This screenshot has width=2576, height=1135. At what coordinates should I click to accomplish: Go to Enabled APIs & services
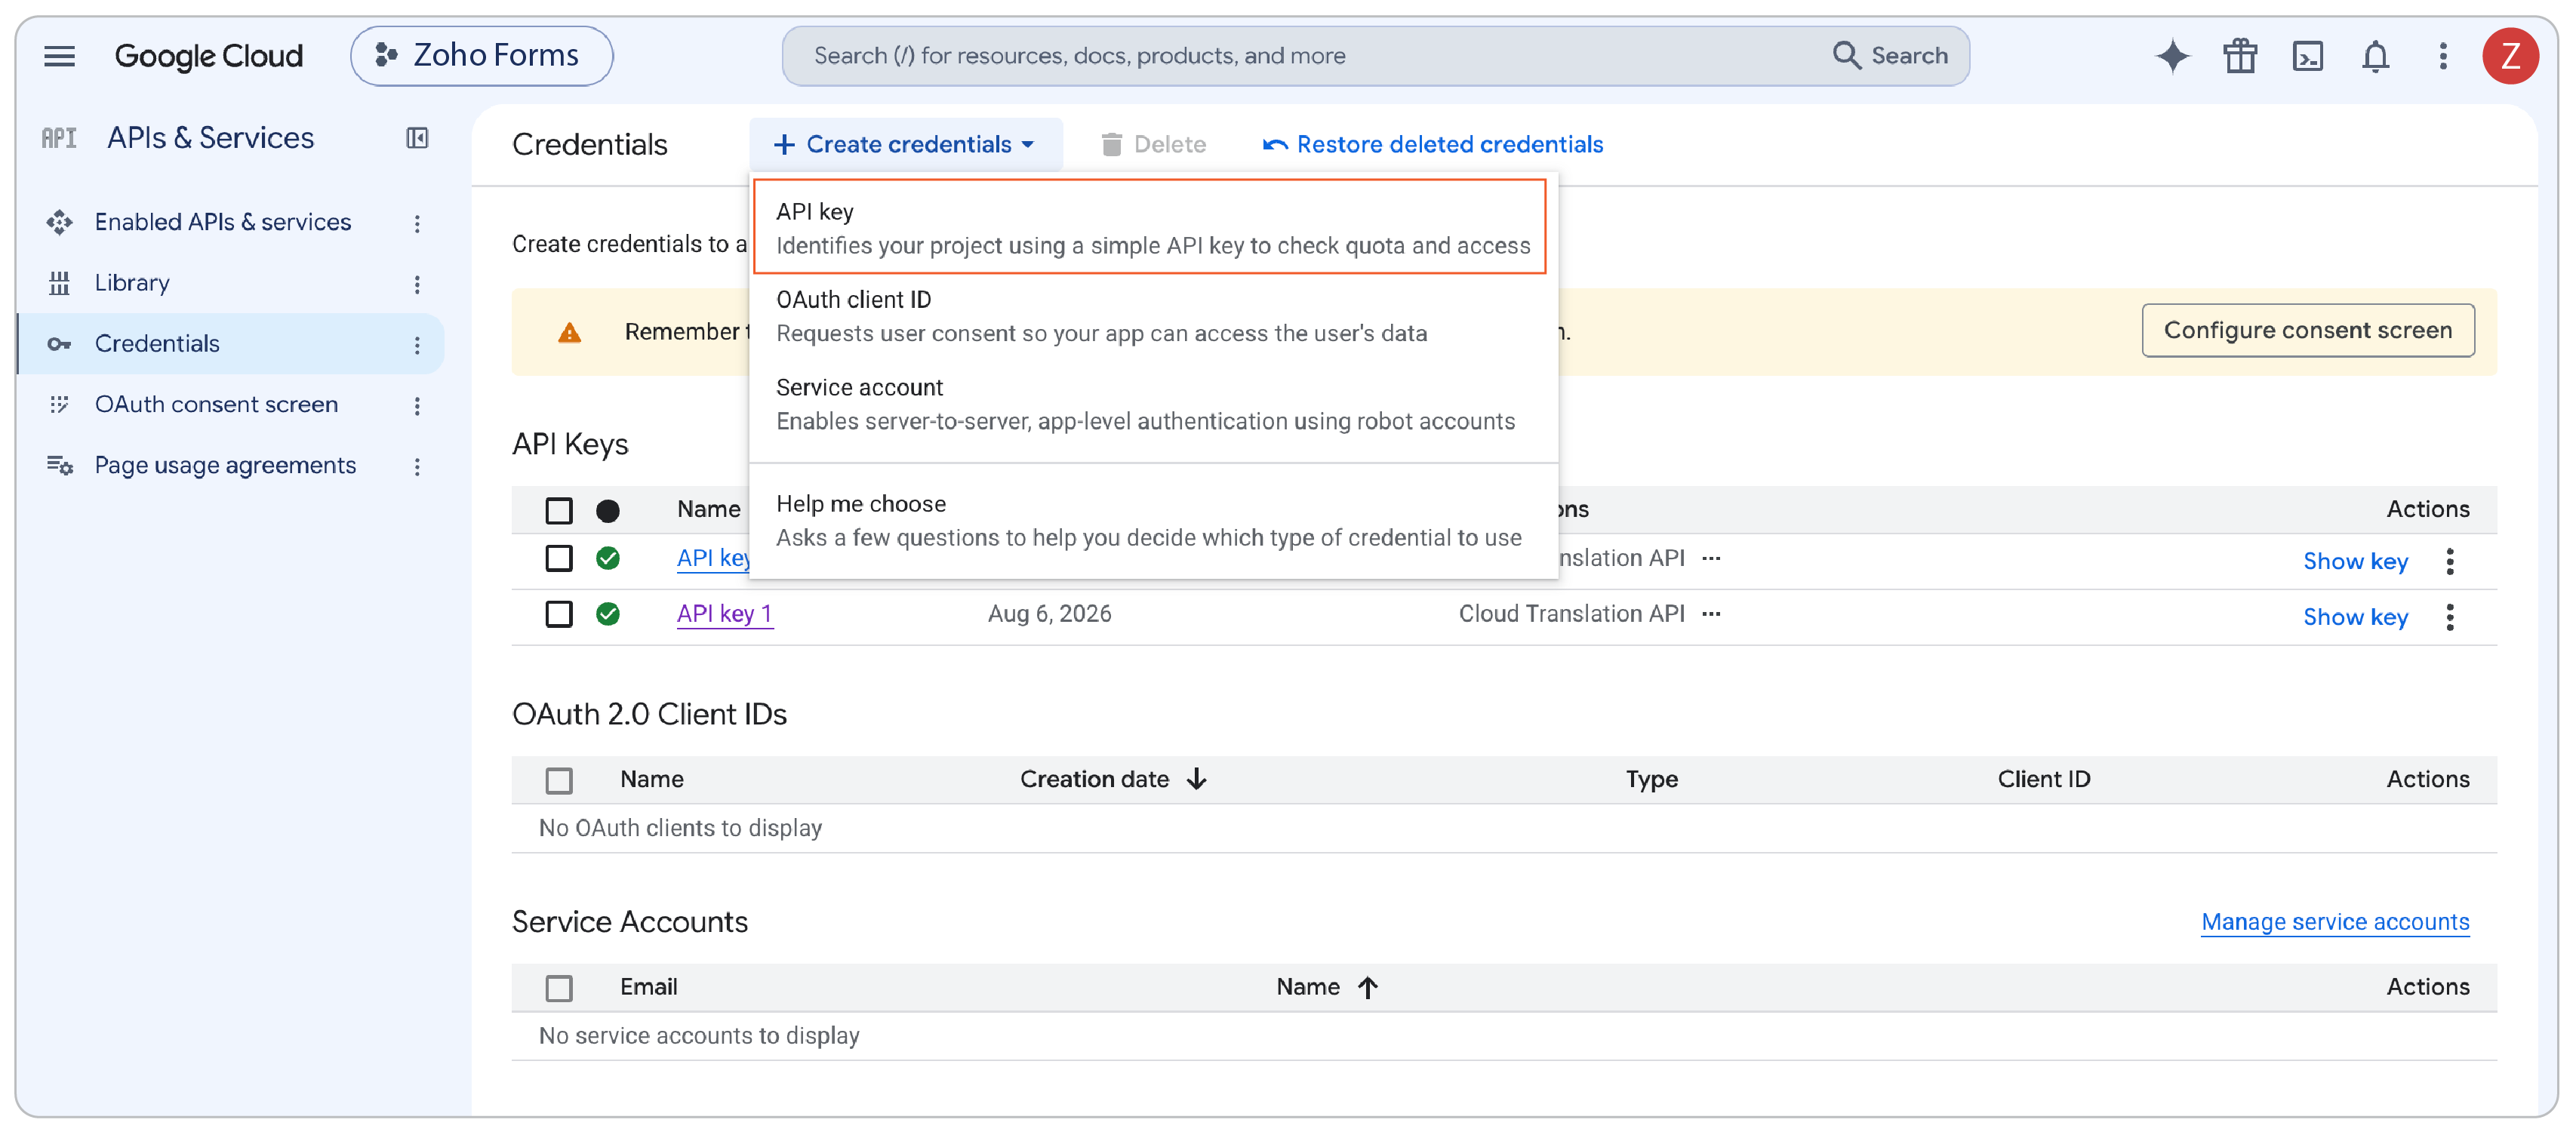pyautogui.click(x=222, y=222)
